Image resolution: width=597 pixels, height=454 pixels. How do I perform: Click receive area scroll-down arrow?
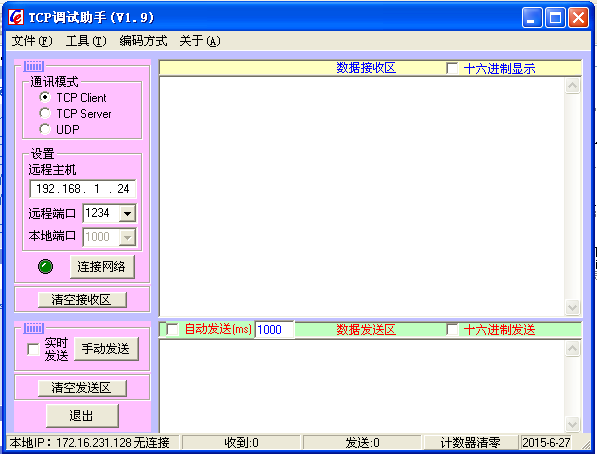572,307
